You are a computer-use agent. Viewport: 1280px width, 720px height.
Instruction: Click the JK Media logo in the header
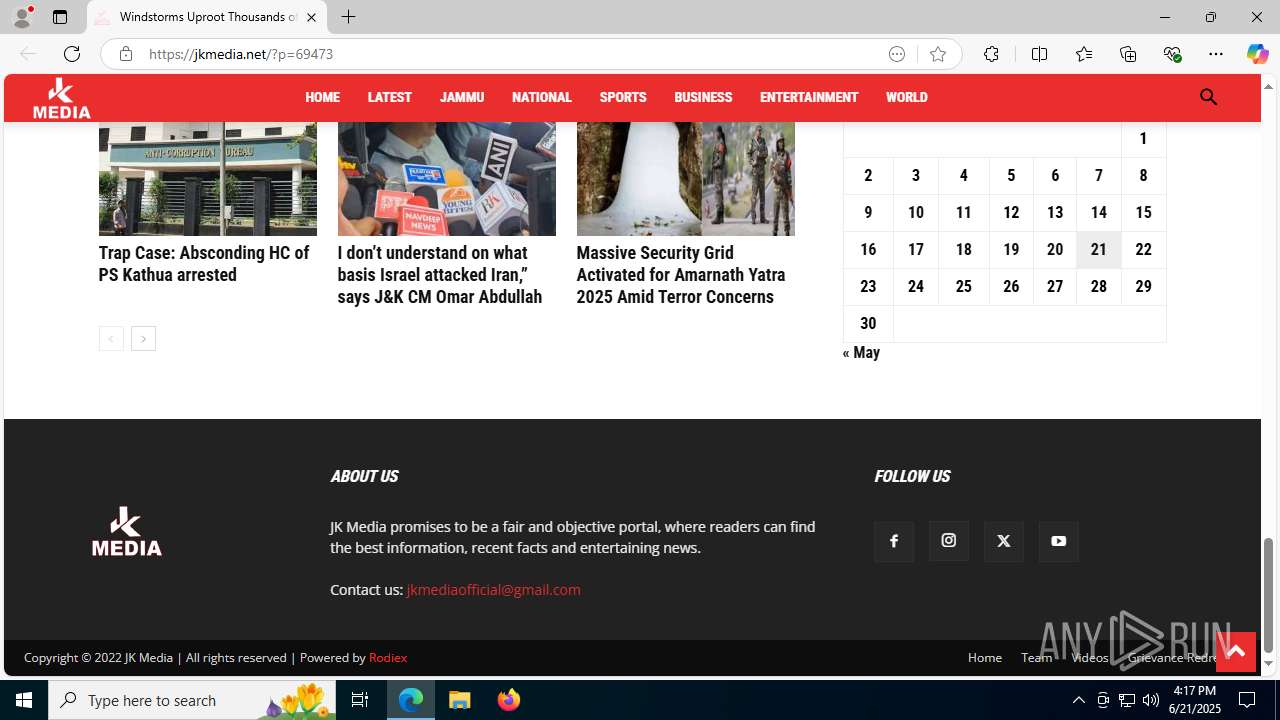click(61, 98)
